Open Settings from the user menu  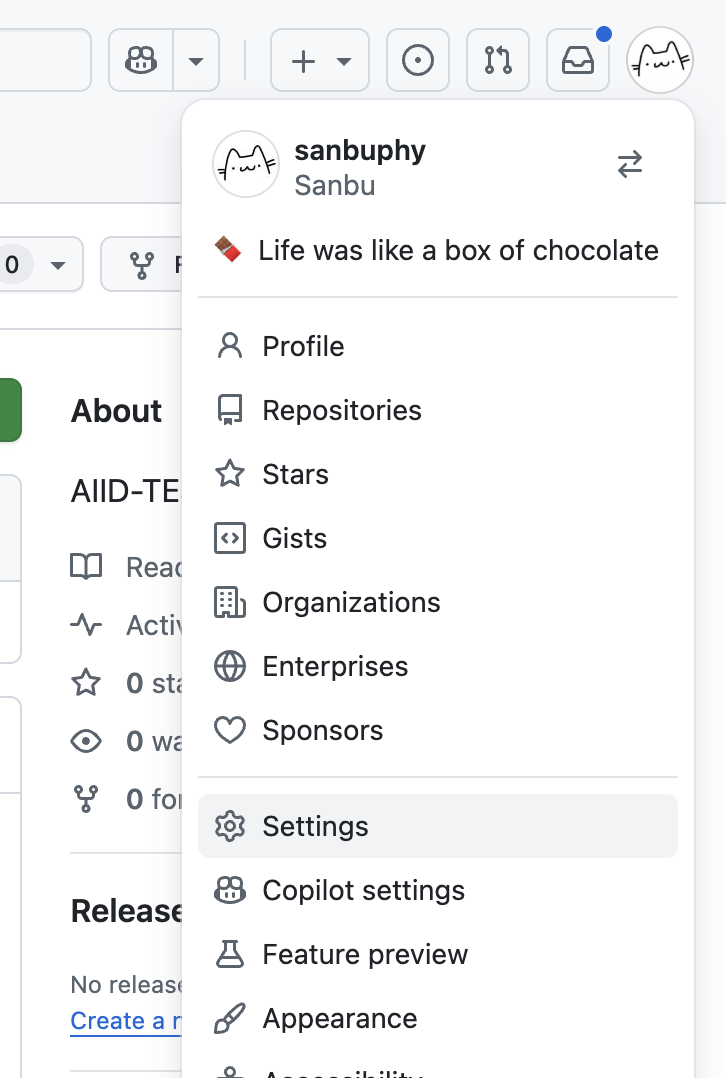[x=315, y=826]
